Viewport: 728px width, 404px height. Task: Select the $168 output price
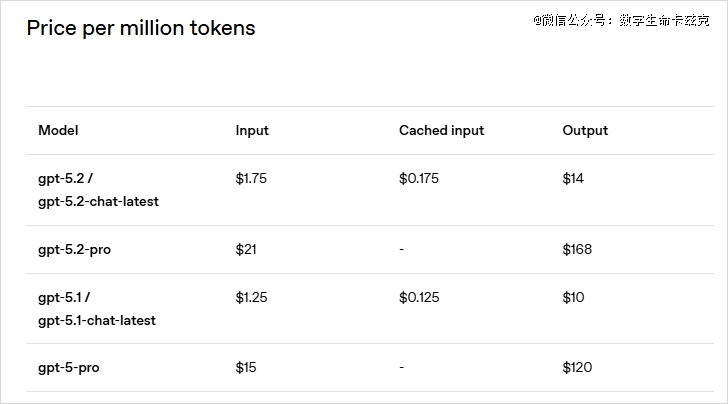[577, 249]
